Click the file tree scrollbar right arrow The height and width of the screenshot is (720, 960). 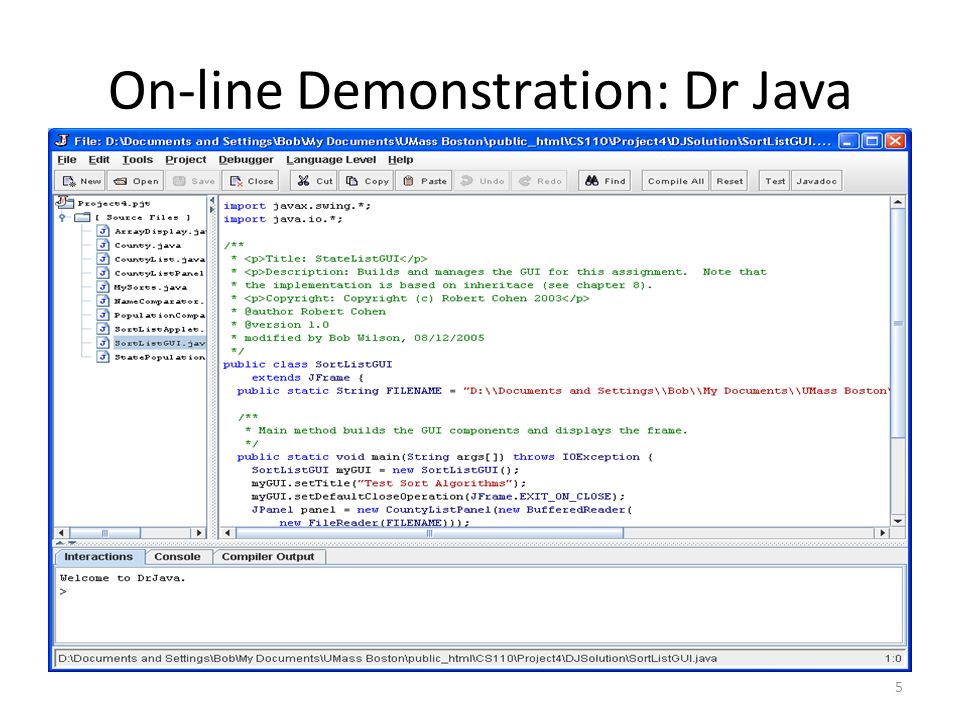tap(199, 533)
